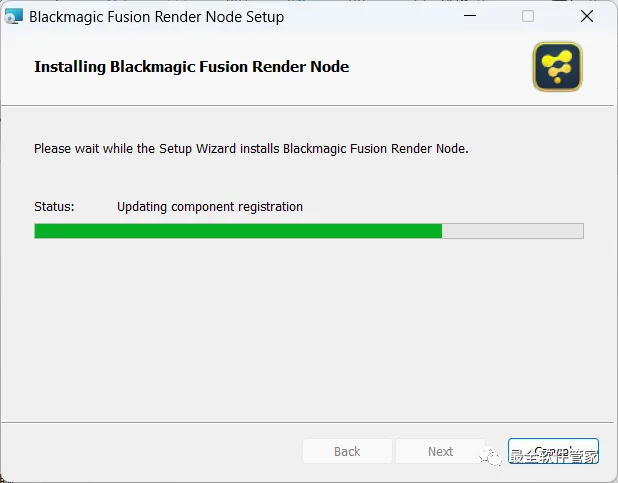Click the installer icon in the title bar
This screenshot has width=618, height=483.
coord(13,16)
